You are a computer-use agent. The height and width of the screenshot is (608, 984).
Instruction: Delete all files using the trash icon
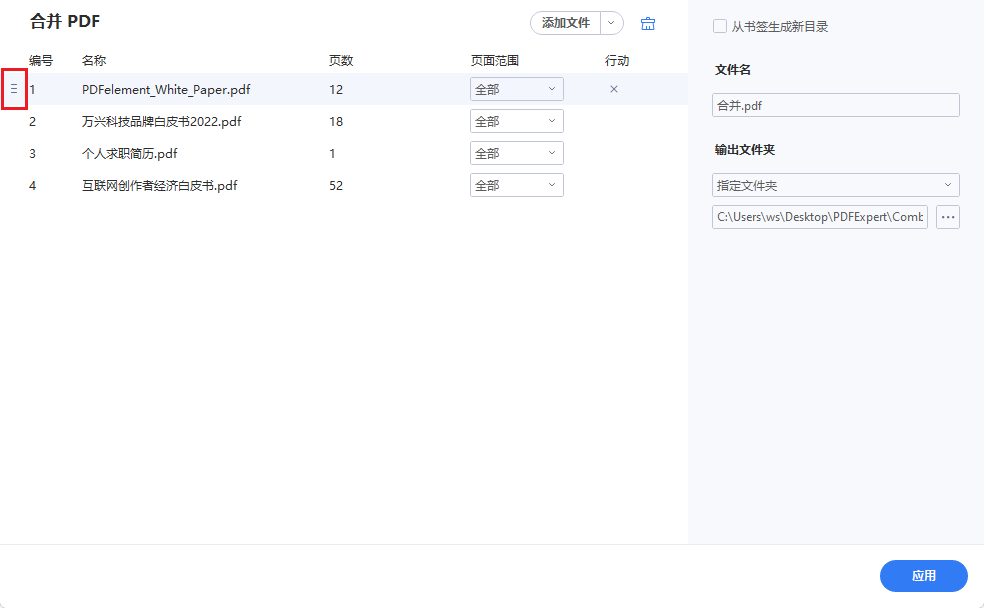click(648, 22)
